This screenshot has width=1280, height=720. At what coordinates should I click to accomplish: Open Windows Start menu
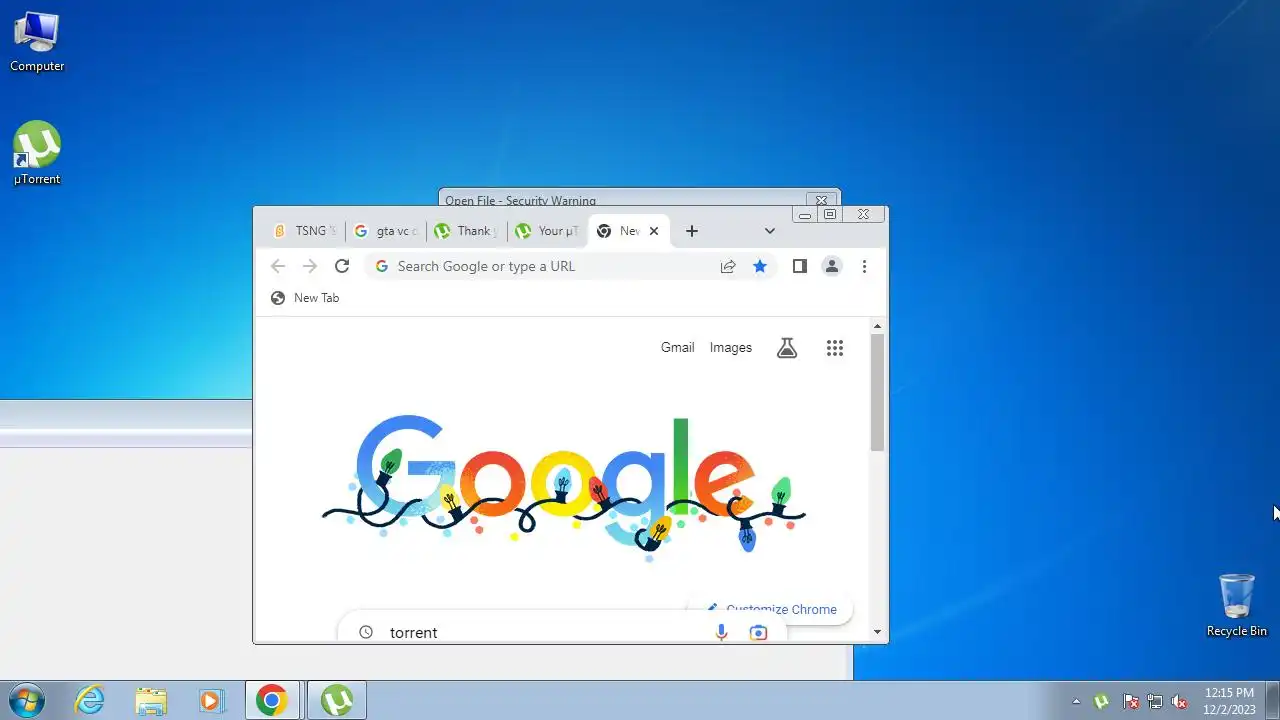pyautogui.click(x=25, y=700)
